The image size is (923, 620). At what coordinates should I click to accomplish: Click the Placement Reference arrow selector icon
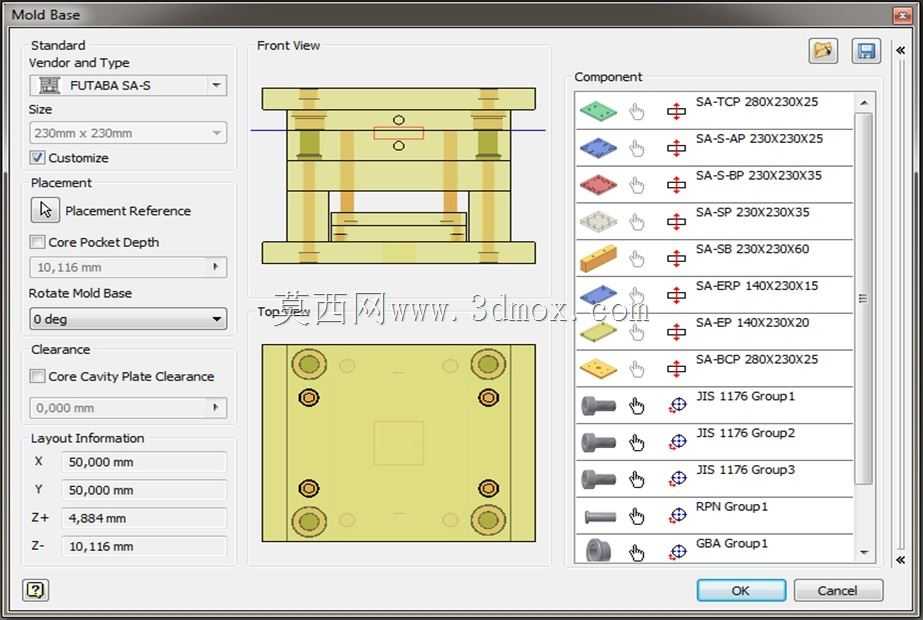tap(45, 210)
